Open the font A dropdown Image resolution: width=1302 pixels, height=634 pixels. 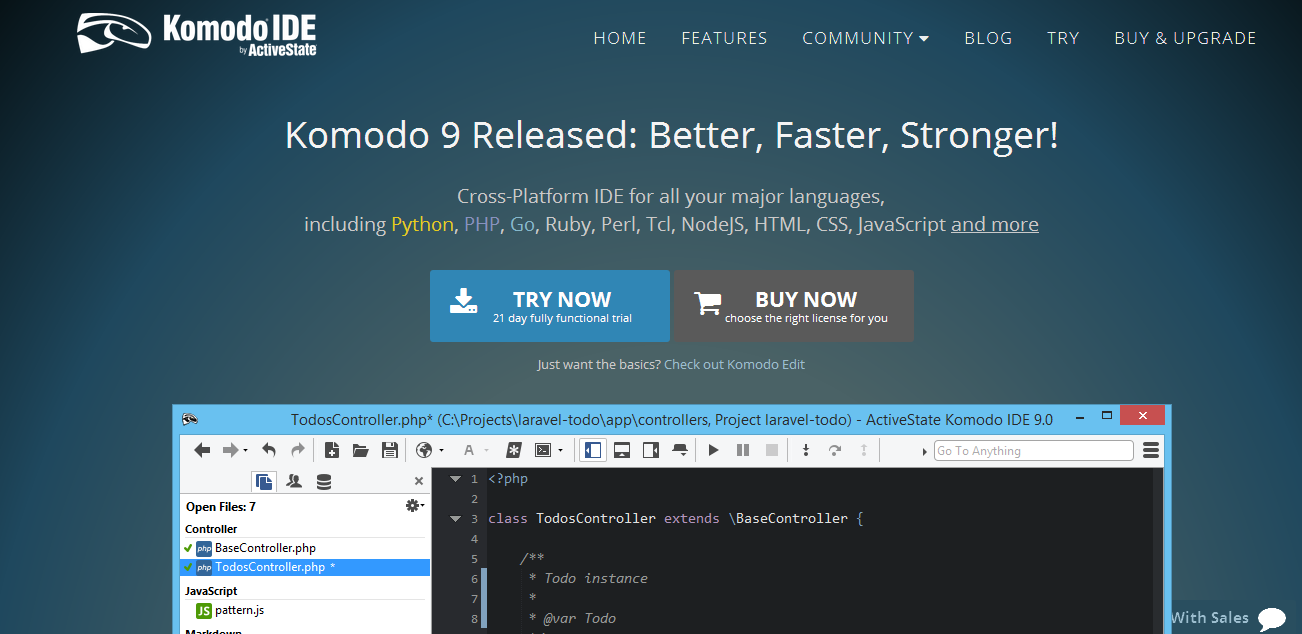click(474, 451)
